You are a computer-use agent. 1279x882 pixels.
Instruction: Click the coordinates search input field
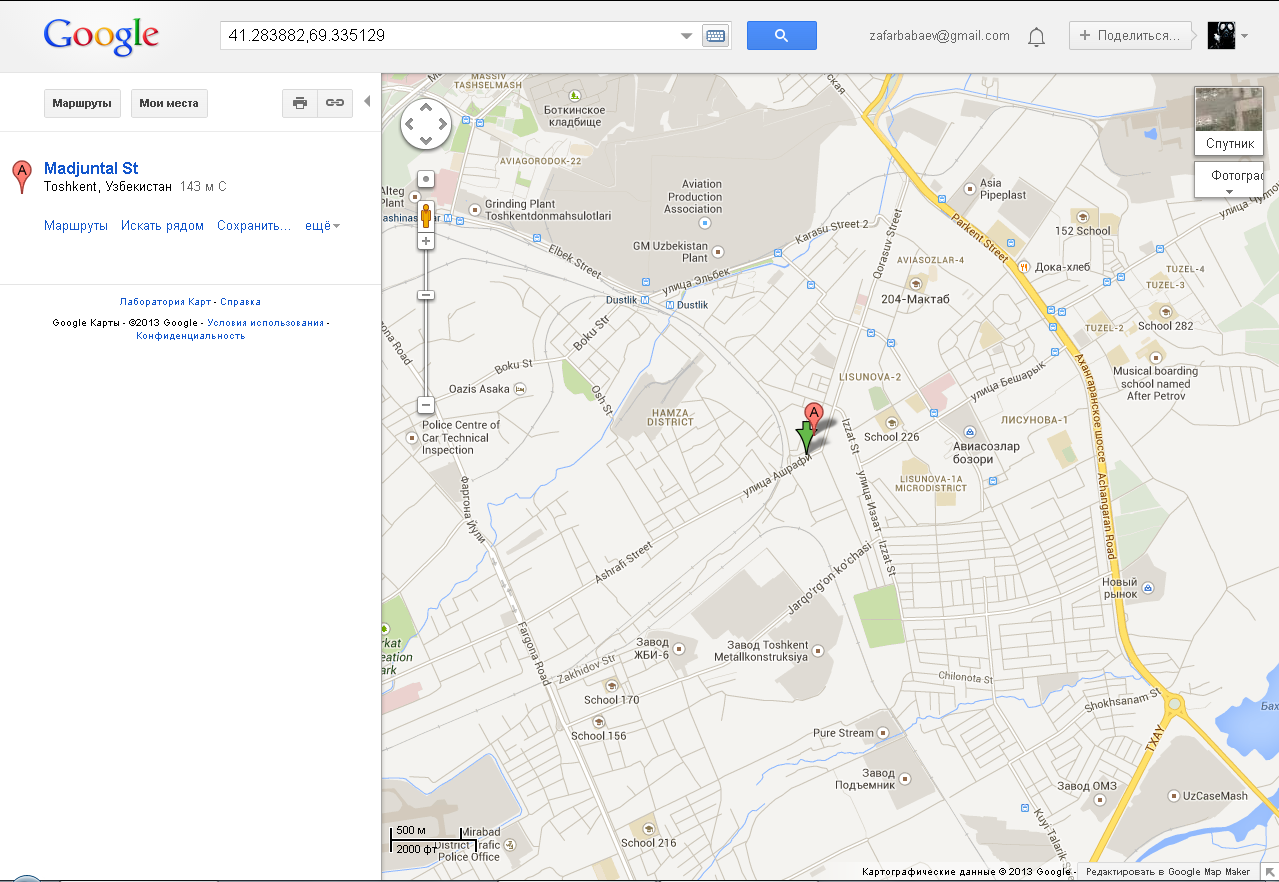[448, 36]
